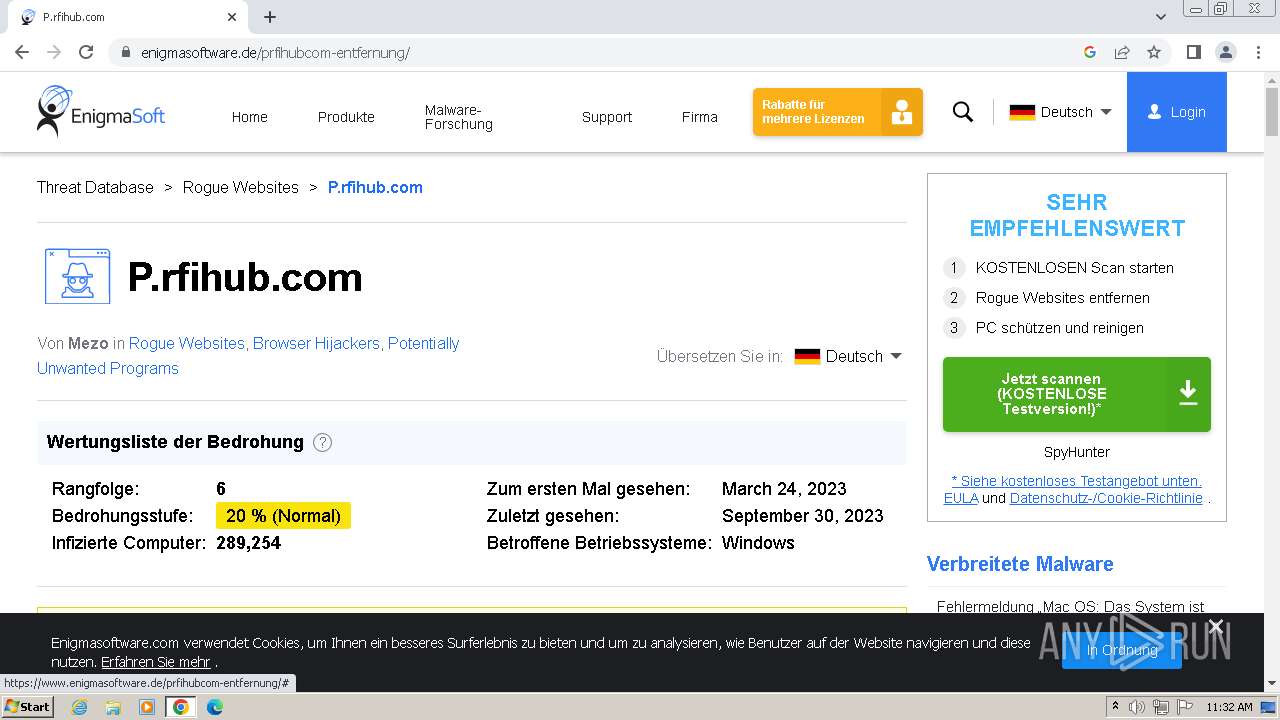
Task: Click Jetzt scannen green button
Action: pyautogui.click(x=1077, y=394)
